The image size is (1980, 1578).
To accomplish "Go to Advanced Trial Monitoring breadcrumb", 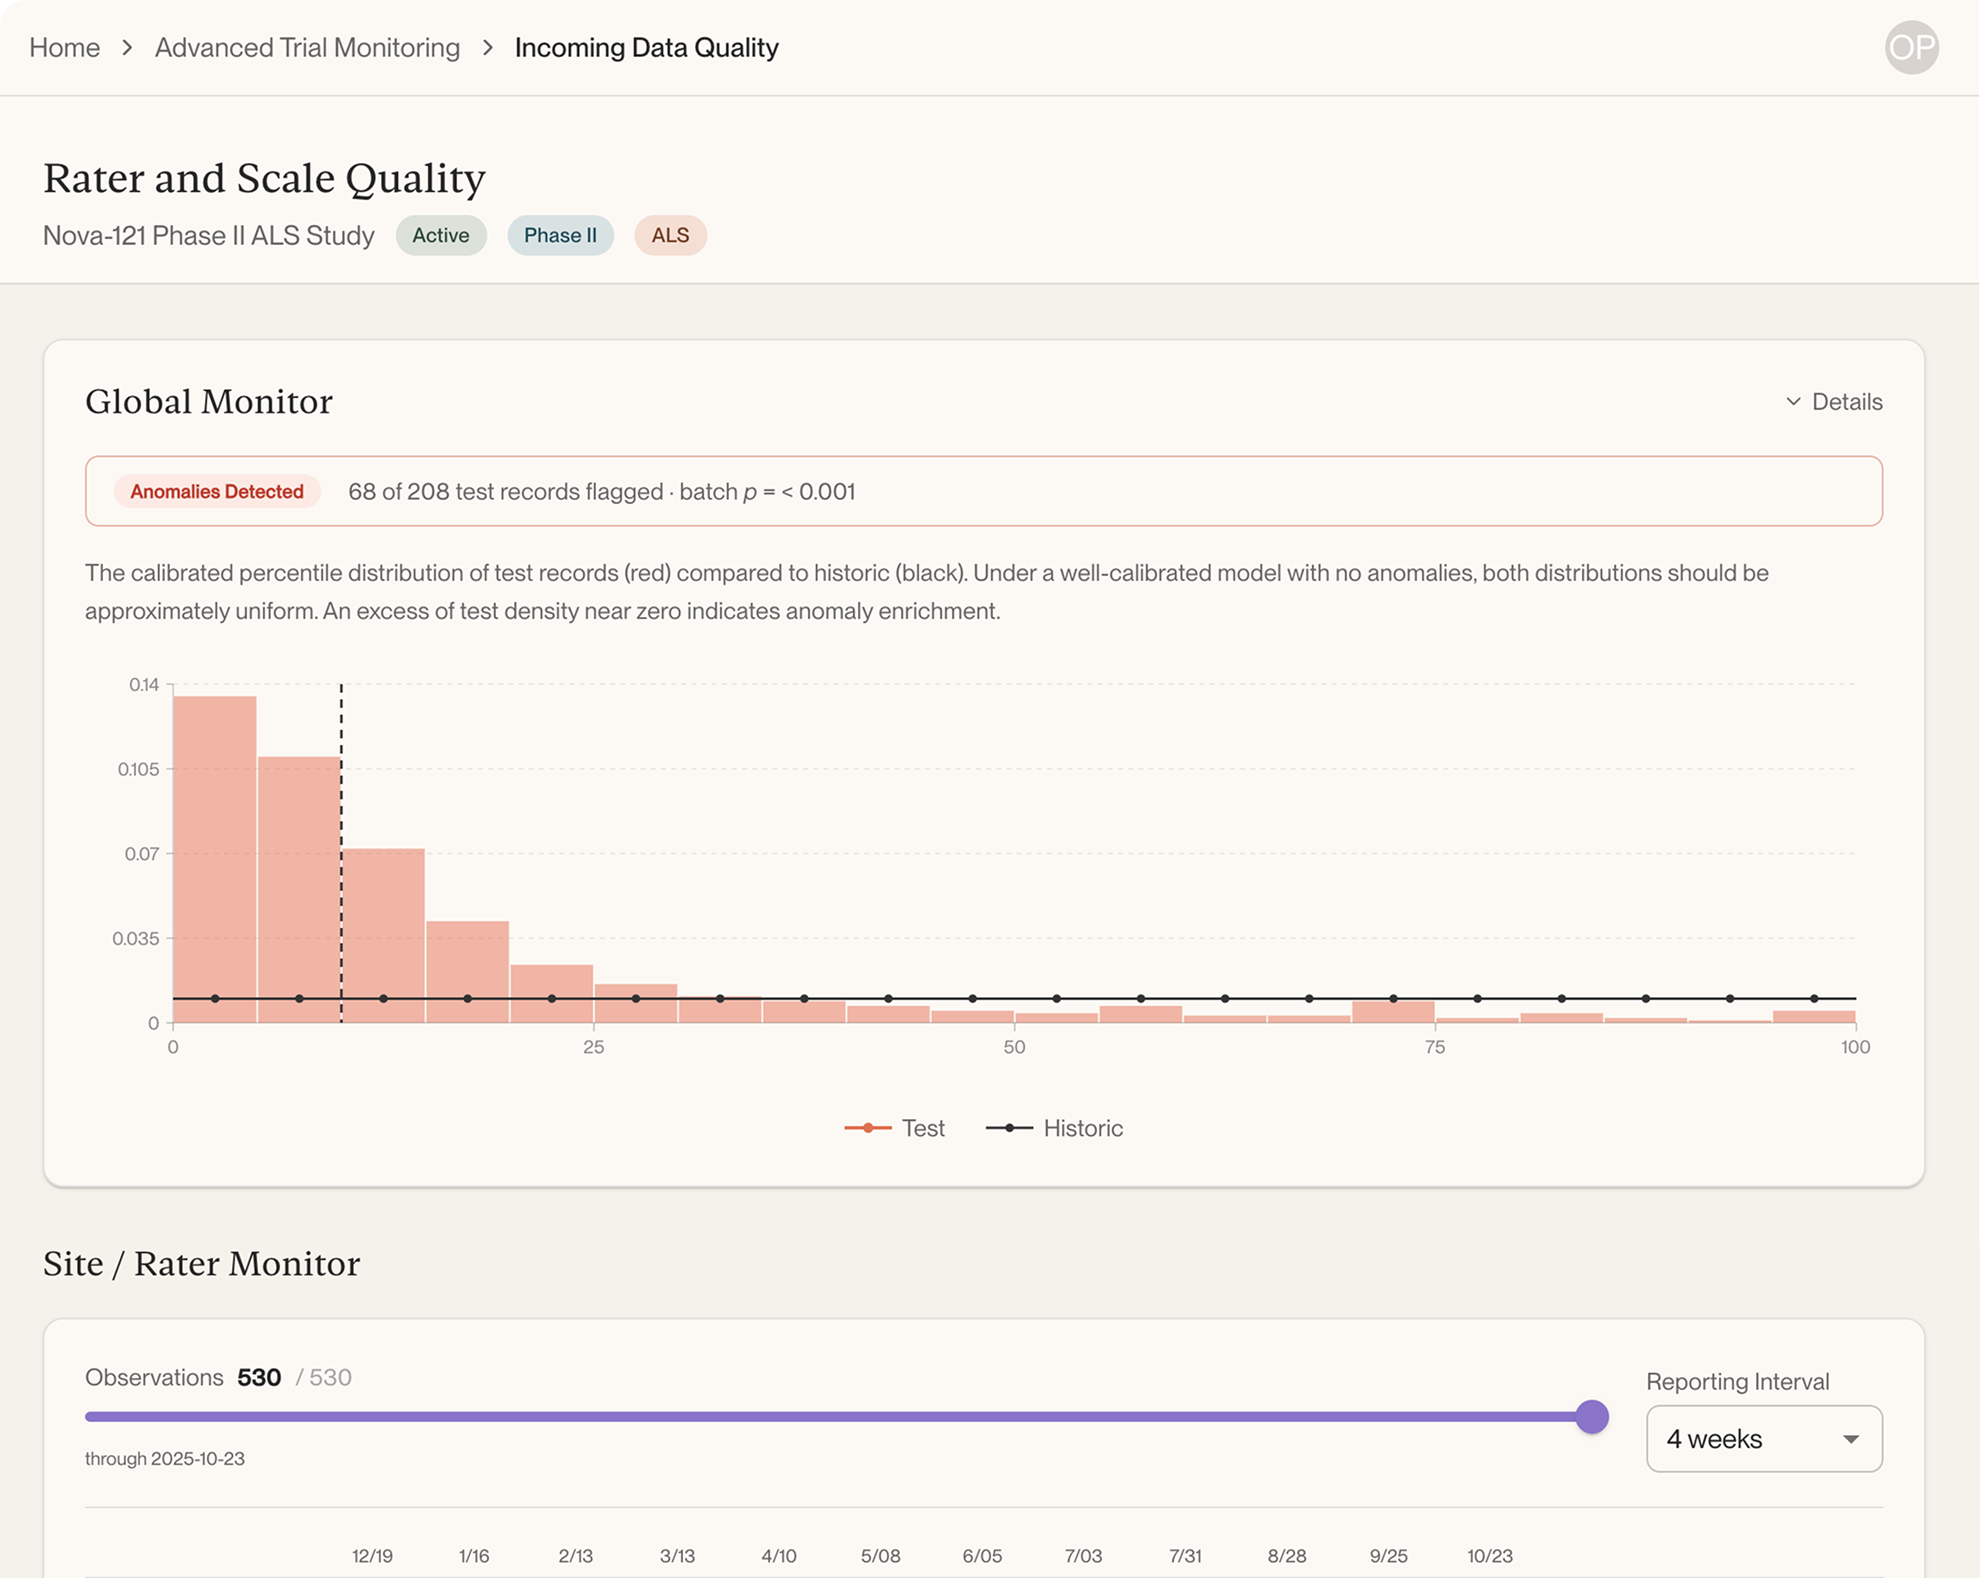I will pyautogui.click(x=307, y=47).
